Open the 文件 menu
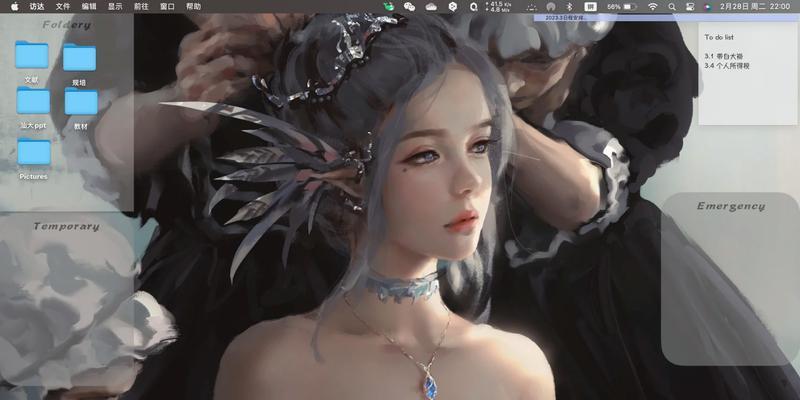Image resolution: width=800 pixels, height=400 pixels. [x=63, y=7]
